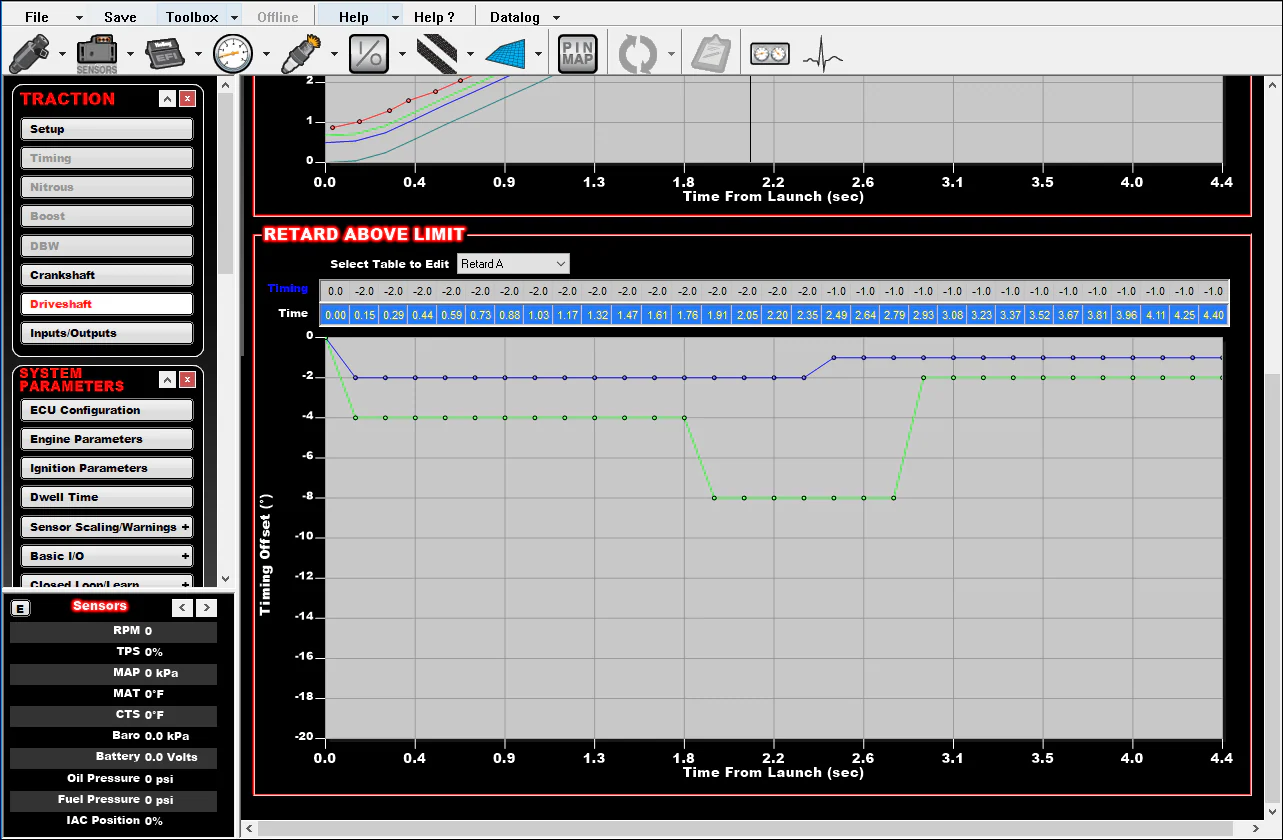
Task: Select the waveform oscilloscope icon
Action: click(820, 52)
